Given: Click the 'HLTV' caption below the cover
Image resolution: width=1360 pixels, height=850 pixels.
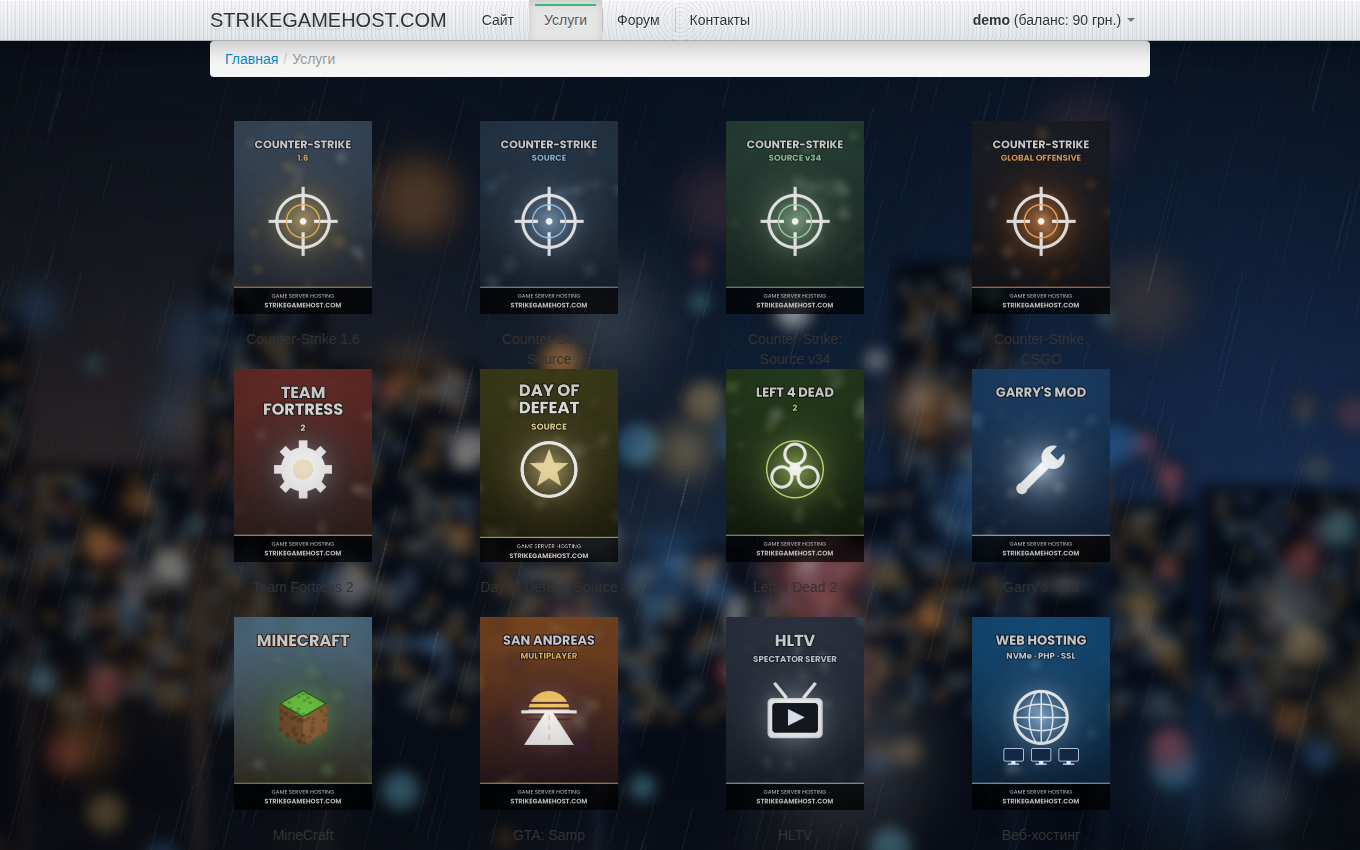Looking at the screenshot, I should pos(795,835).
